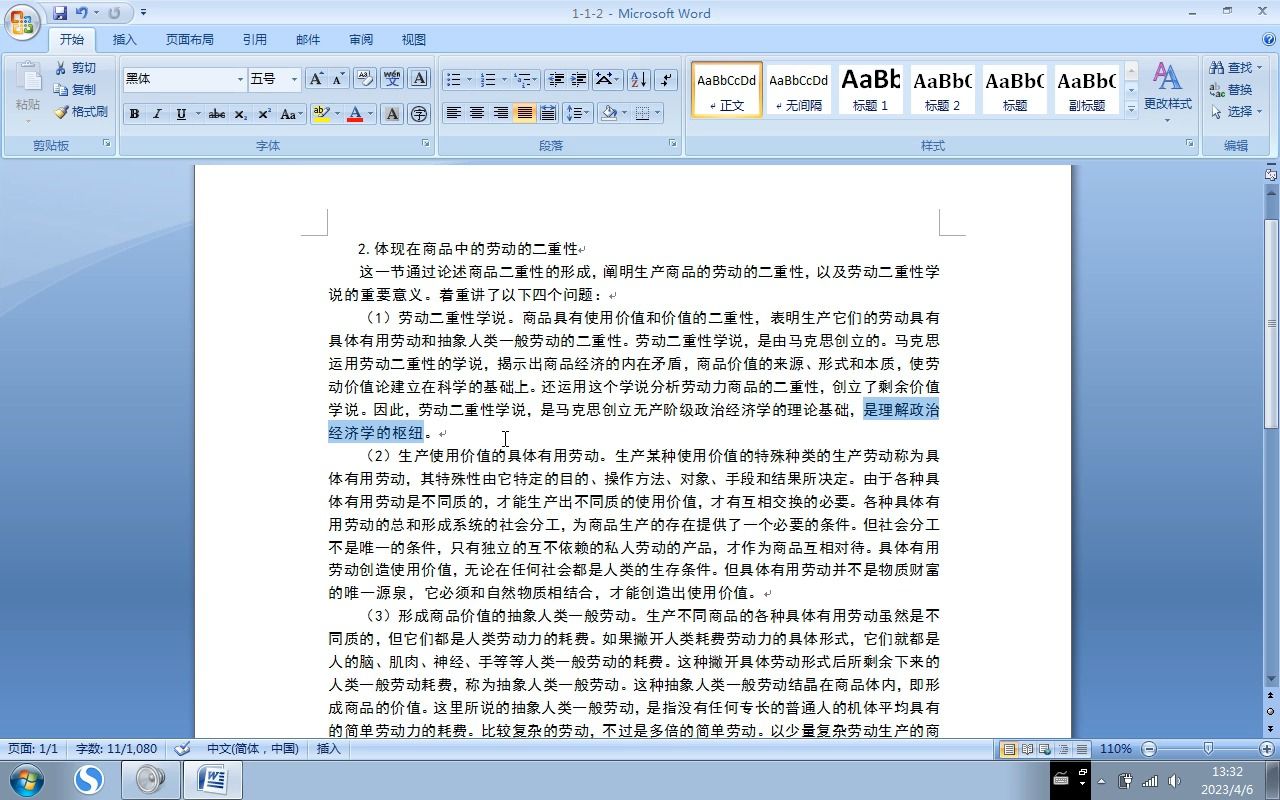
Task: Click the Replace (替换) button
Action: coord(1231,89)
